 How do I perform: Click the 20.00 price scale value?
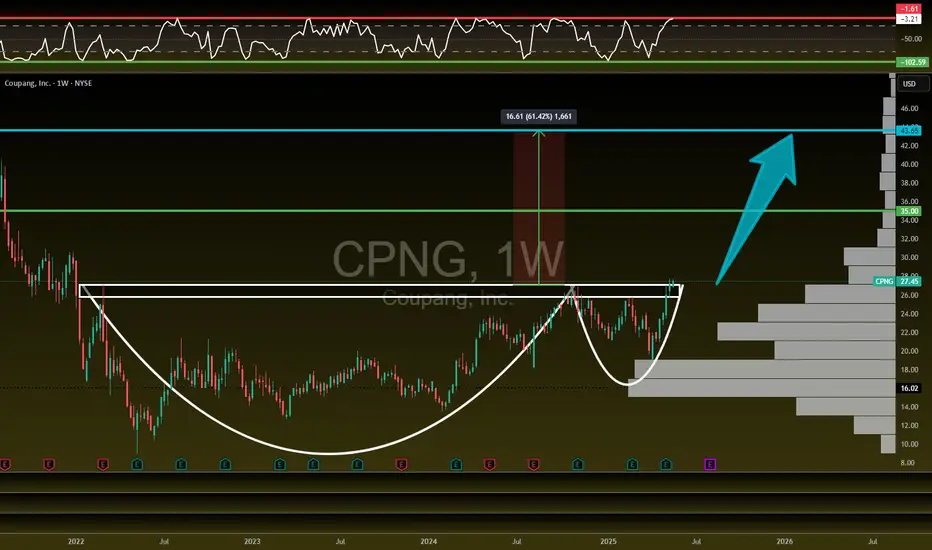click(x=909, y=351)
